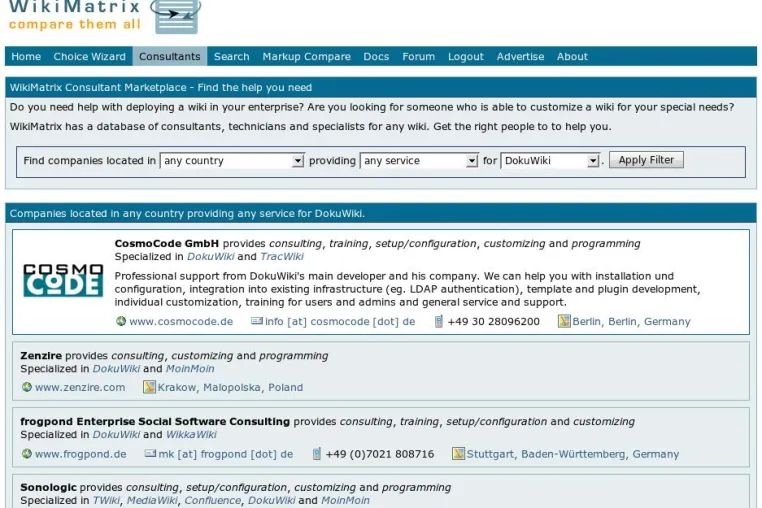The height and width of the screenshot is (508, 762).
Task: Click phone icon beside +49 (0)7021 808716
Action: [x=316, y=454]
